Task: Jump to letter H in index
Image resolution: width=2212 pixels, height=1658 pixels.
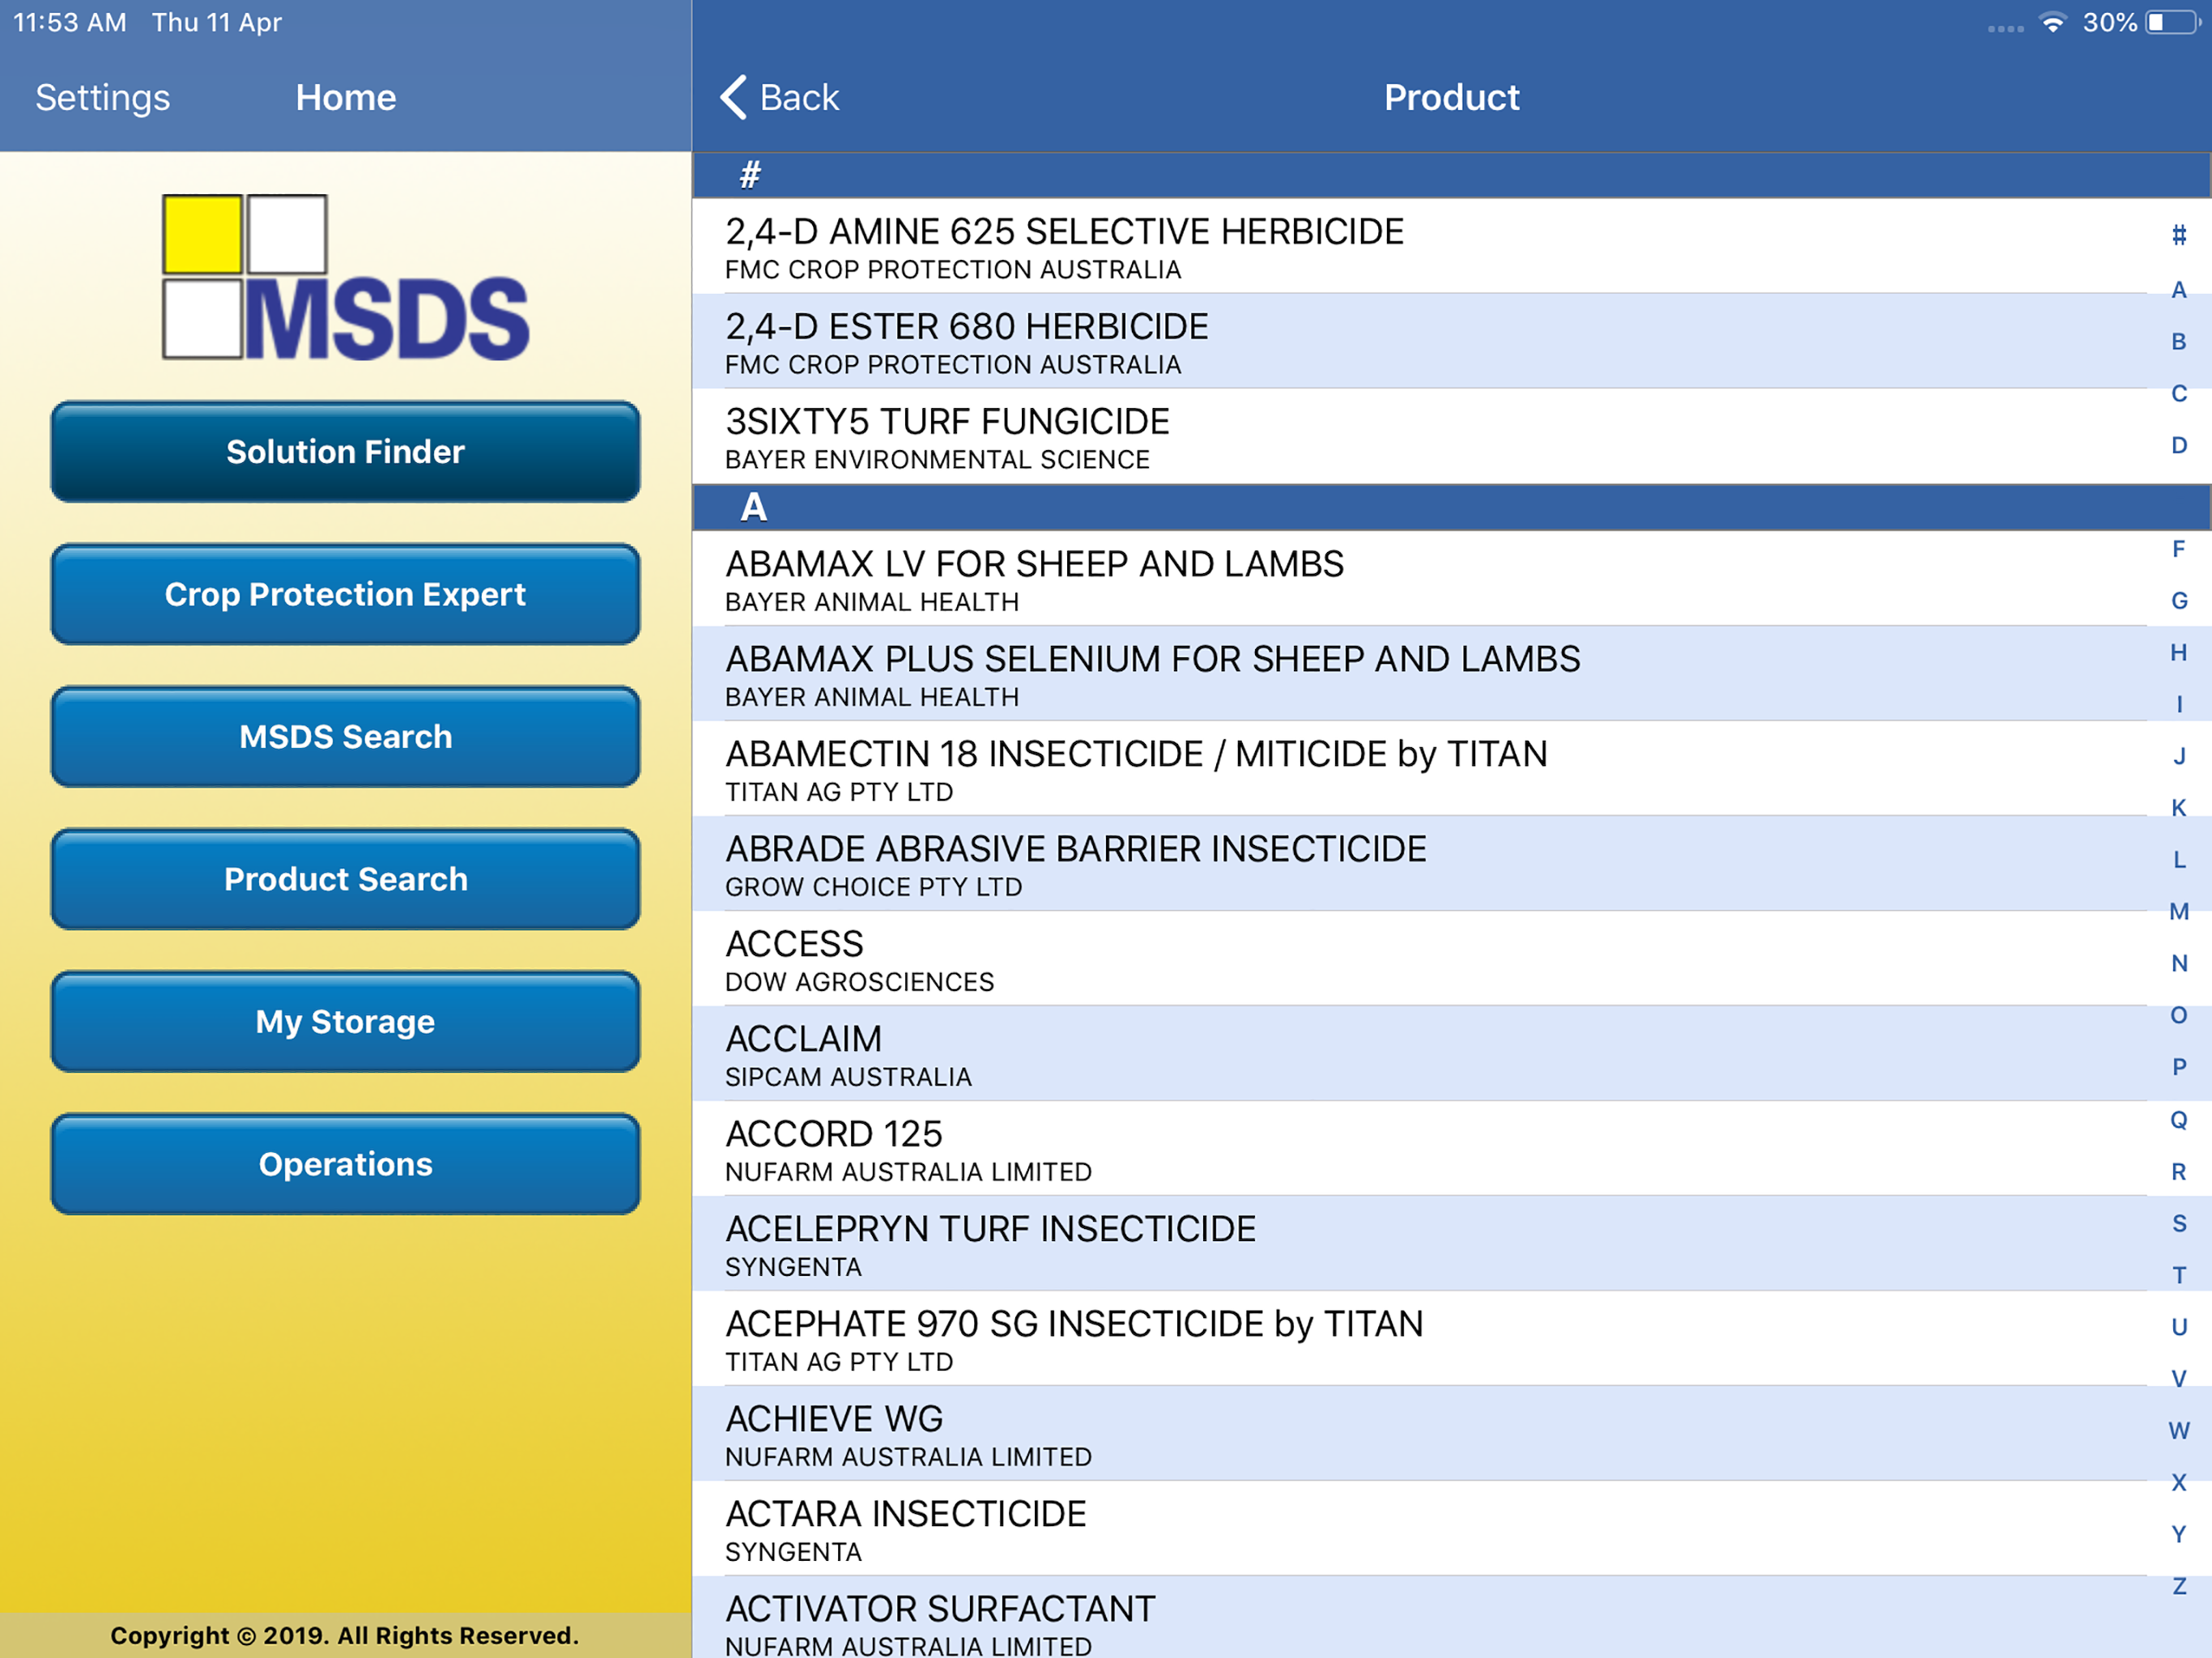Action: [2179, 653]
